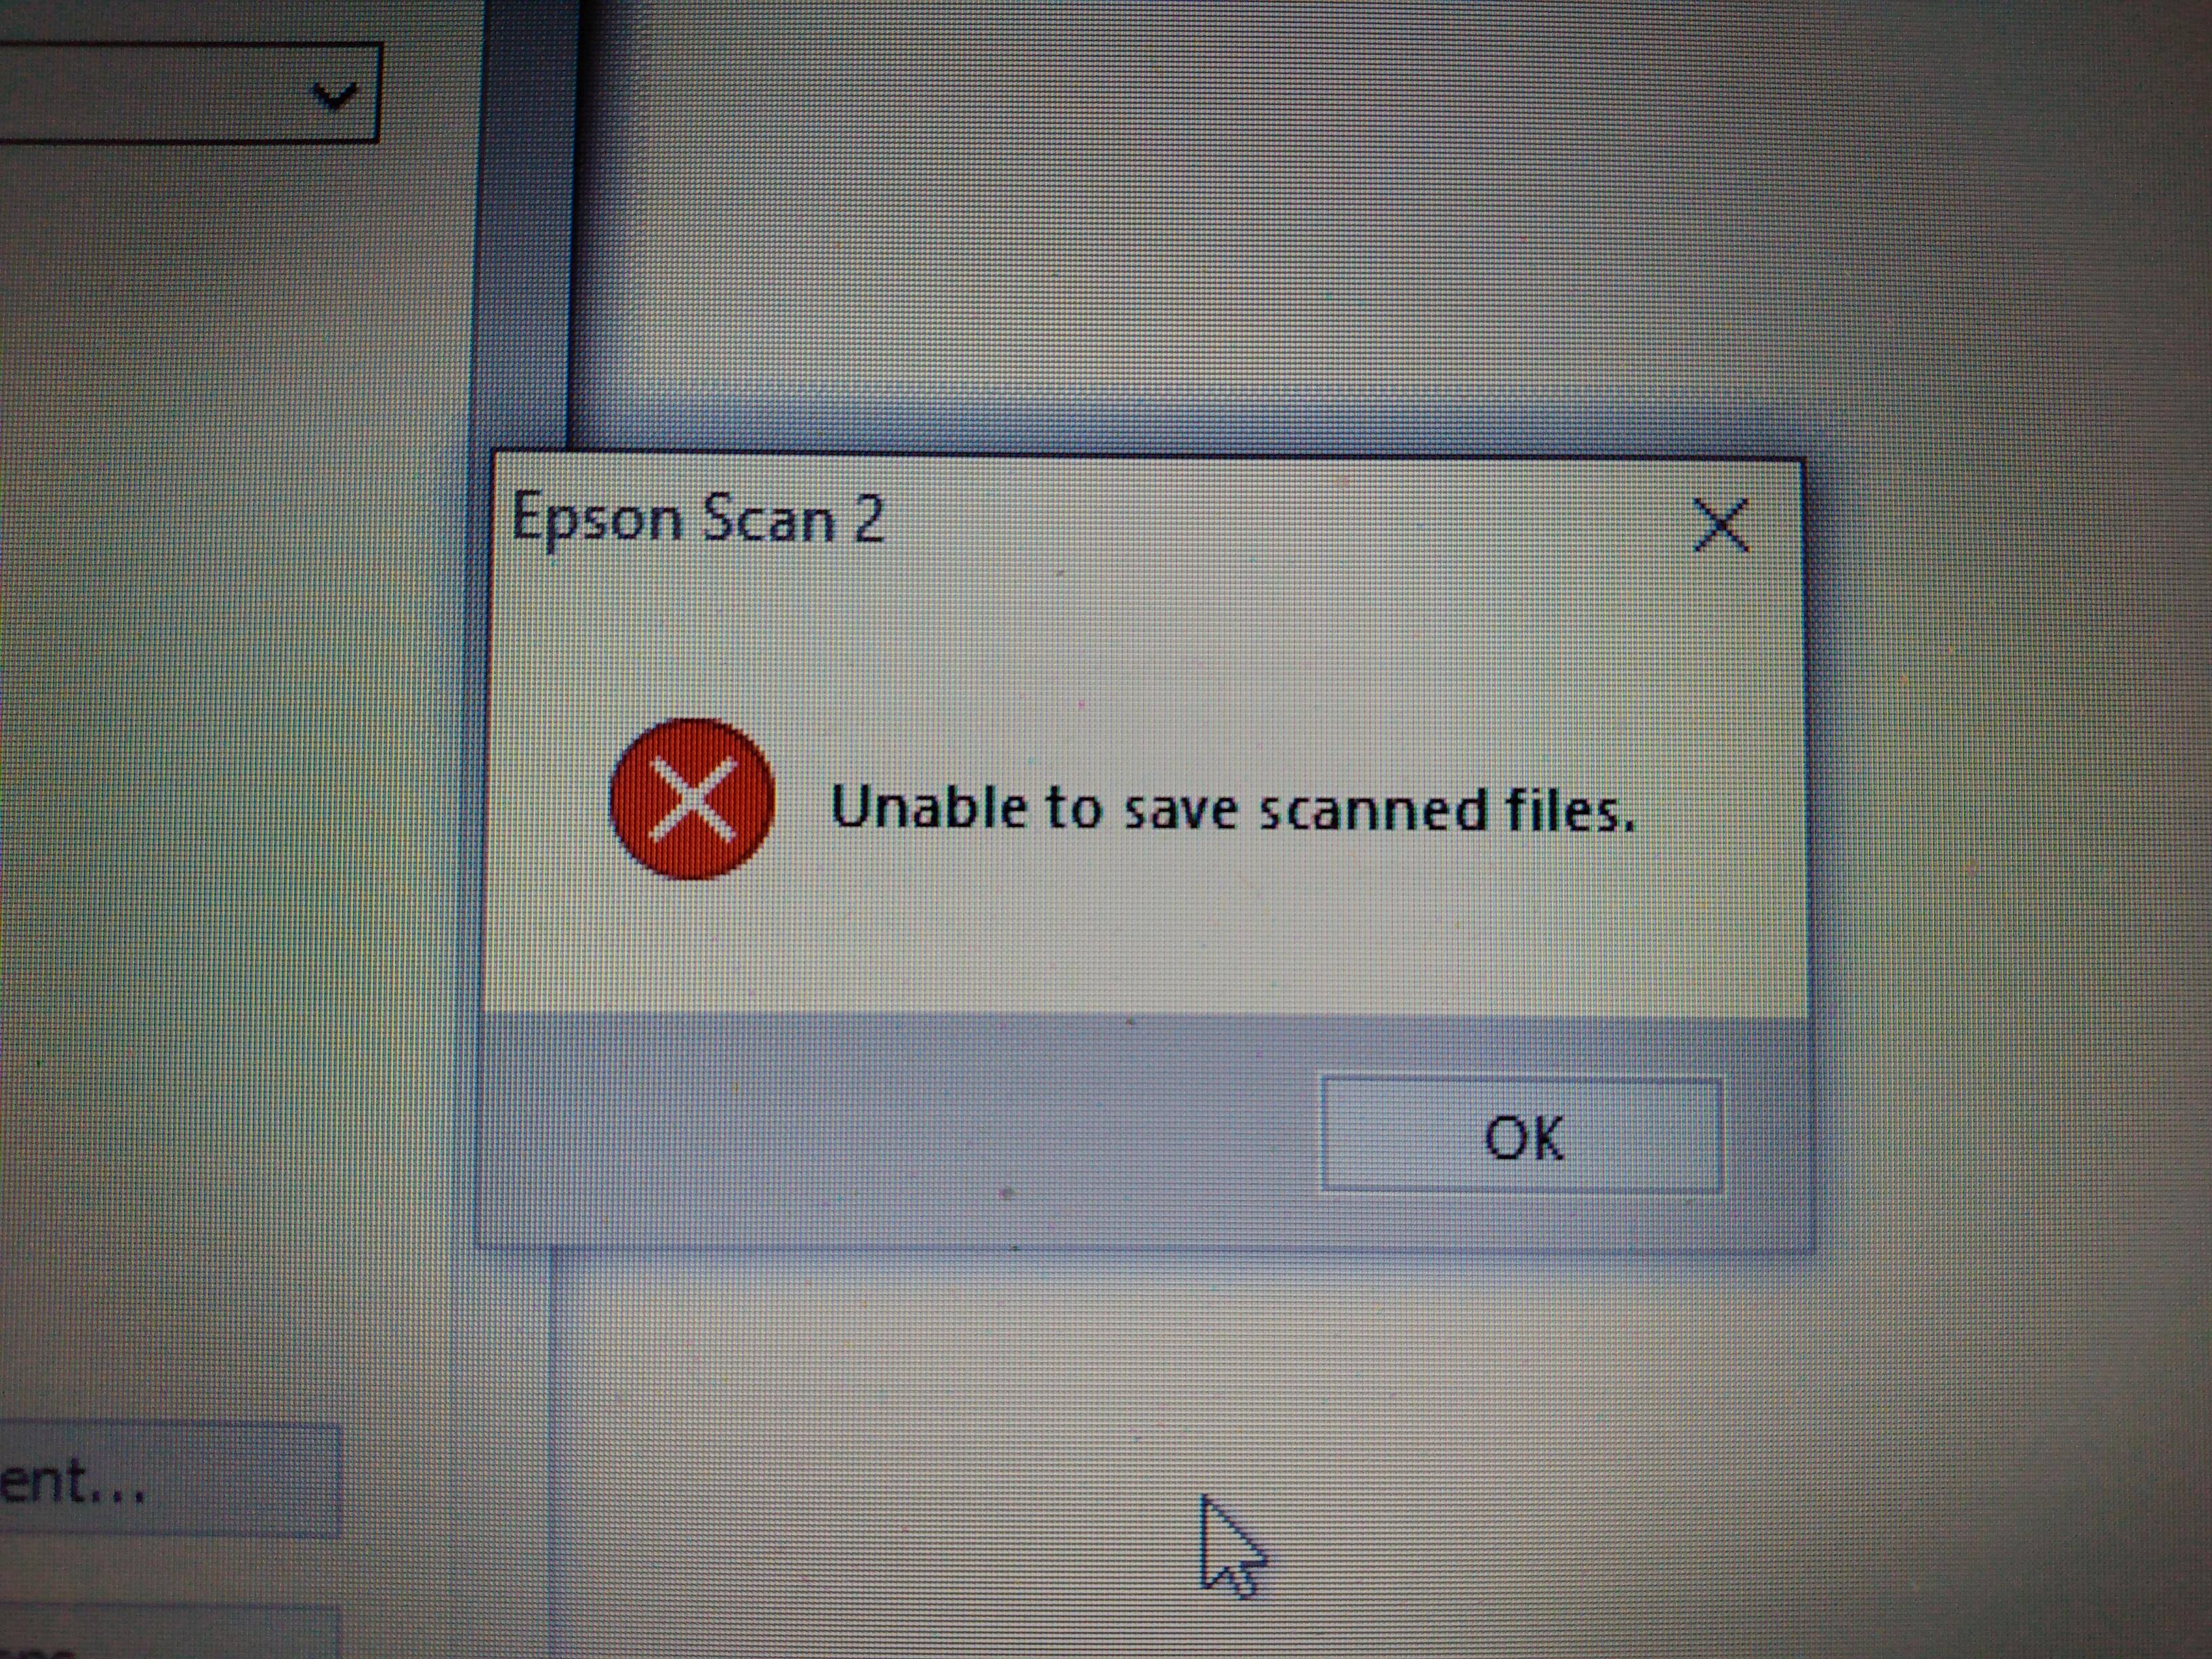The width and height of the screenshot is (2212, 1659).
Task: Expand the dropdown chevron in the settings panel
Action: (334, 95)
